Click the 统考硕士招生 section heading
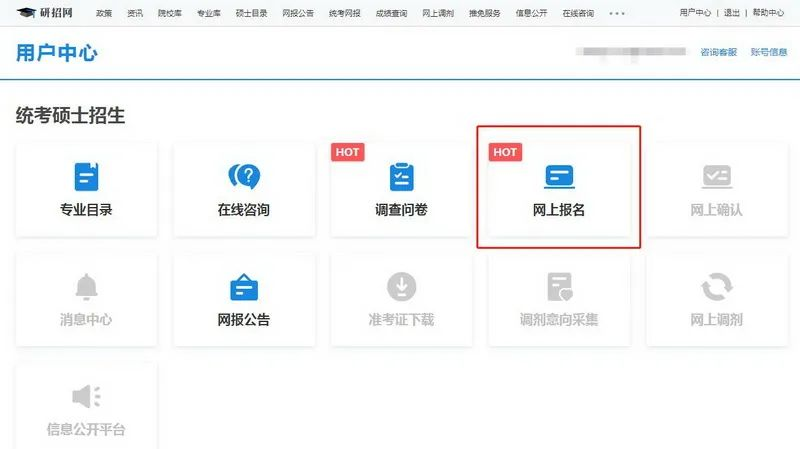This screenshot has width=800, height=449. [x=70, y=115]
